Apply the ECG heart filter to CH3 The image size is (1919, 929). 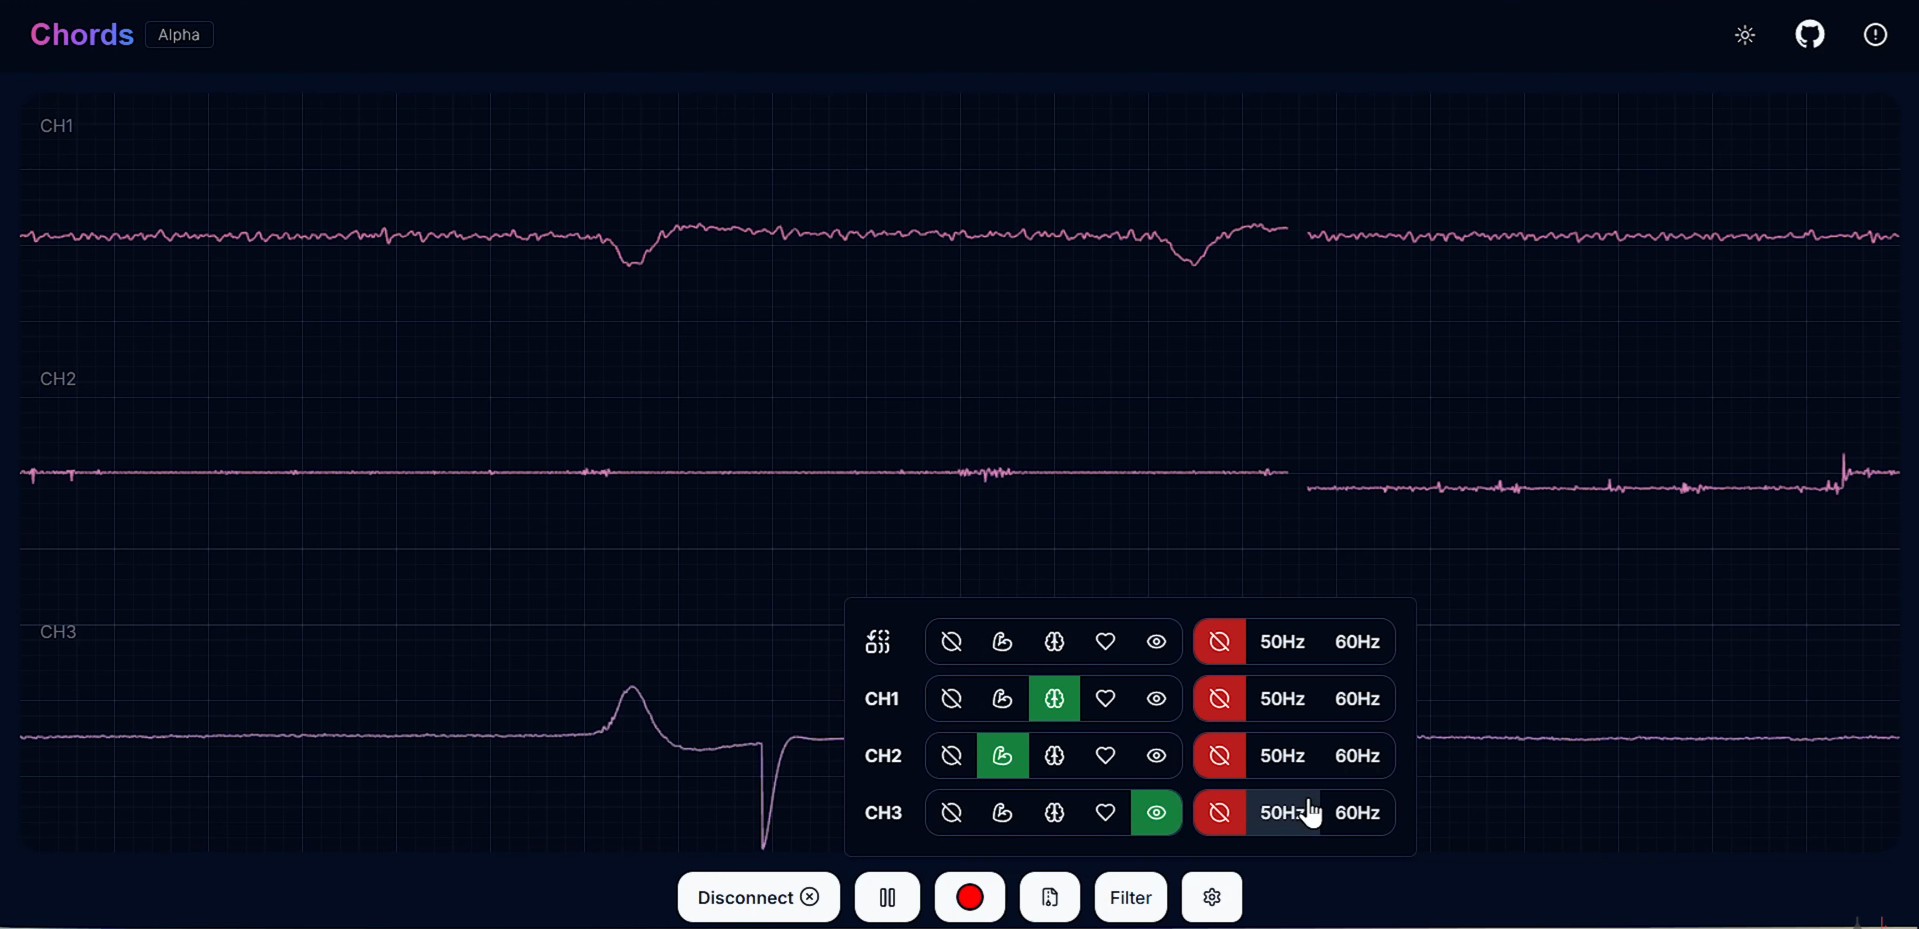[x=1105, y=813]
